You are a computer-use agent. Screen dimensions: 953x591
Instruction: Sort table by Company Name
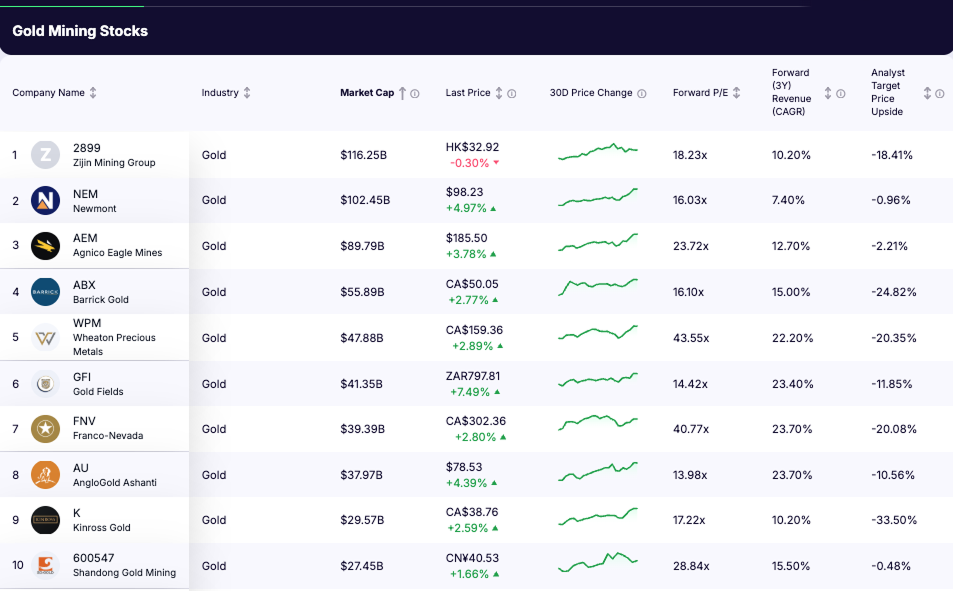[93, 92]
